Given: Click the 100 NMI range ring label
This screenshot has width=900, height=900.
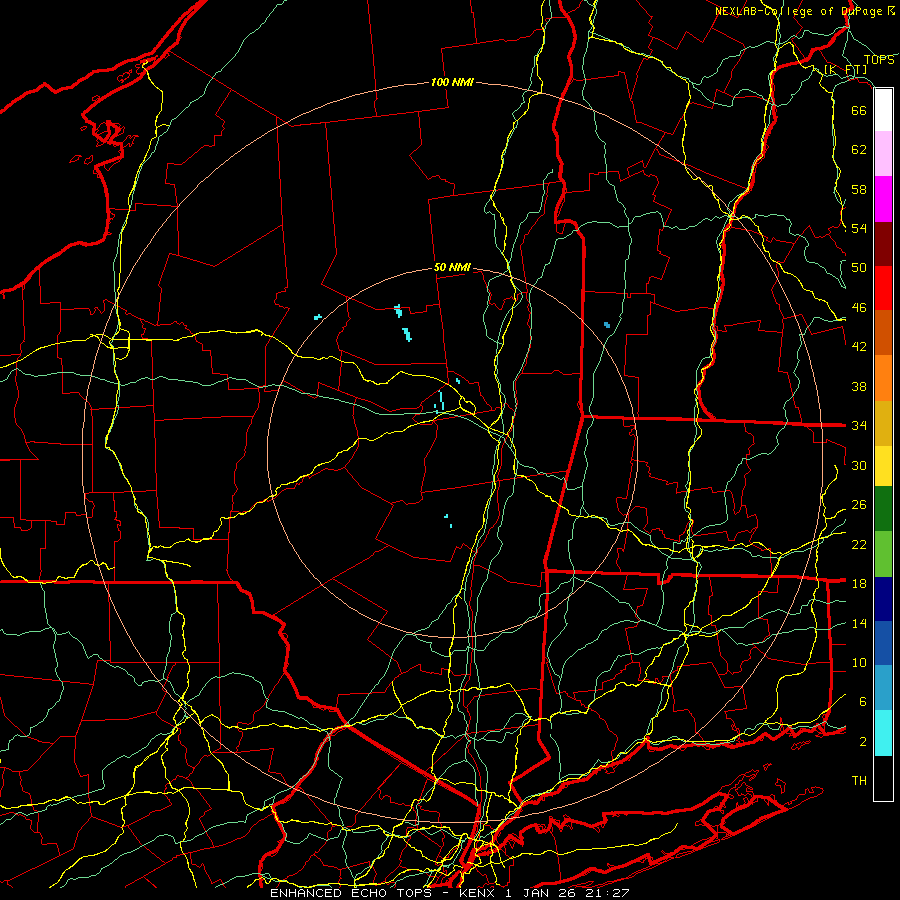Looking at the screenshot, I should pos(452,83).
